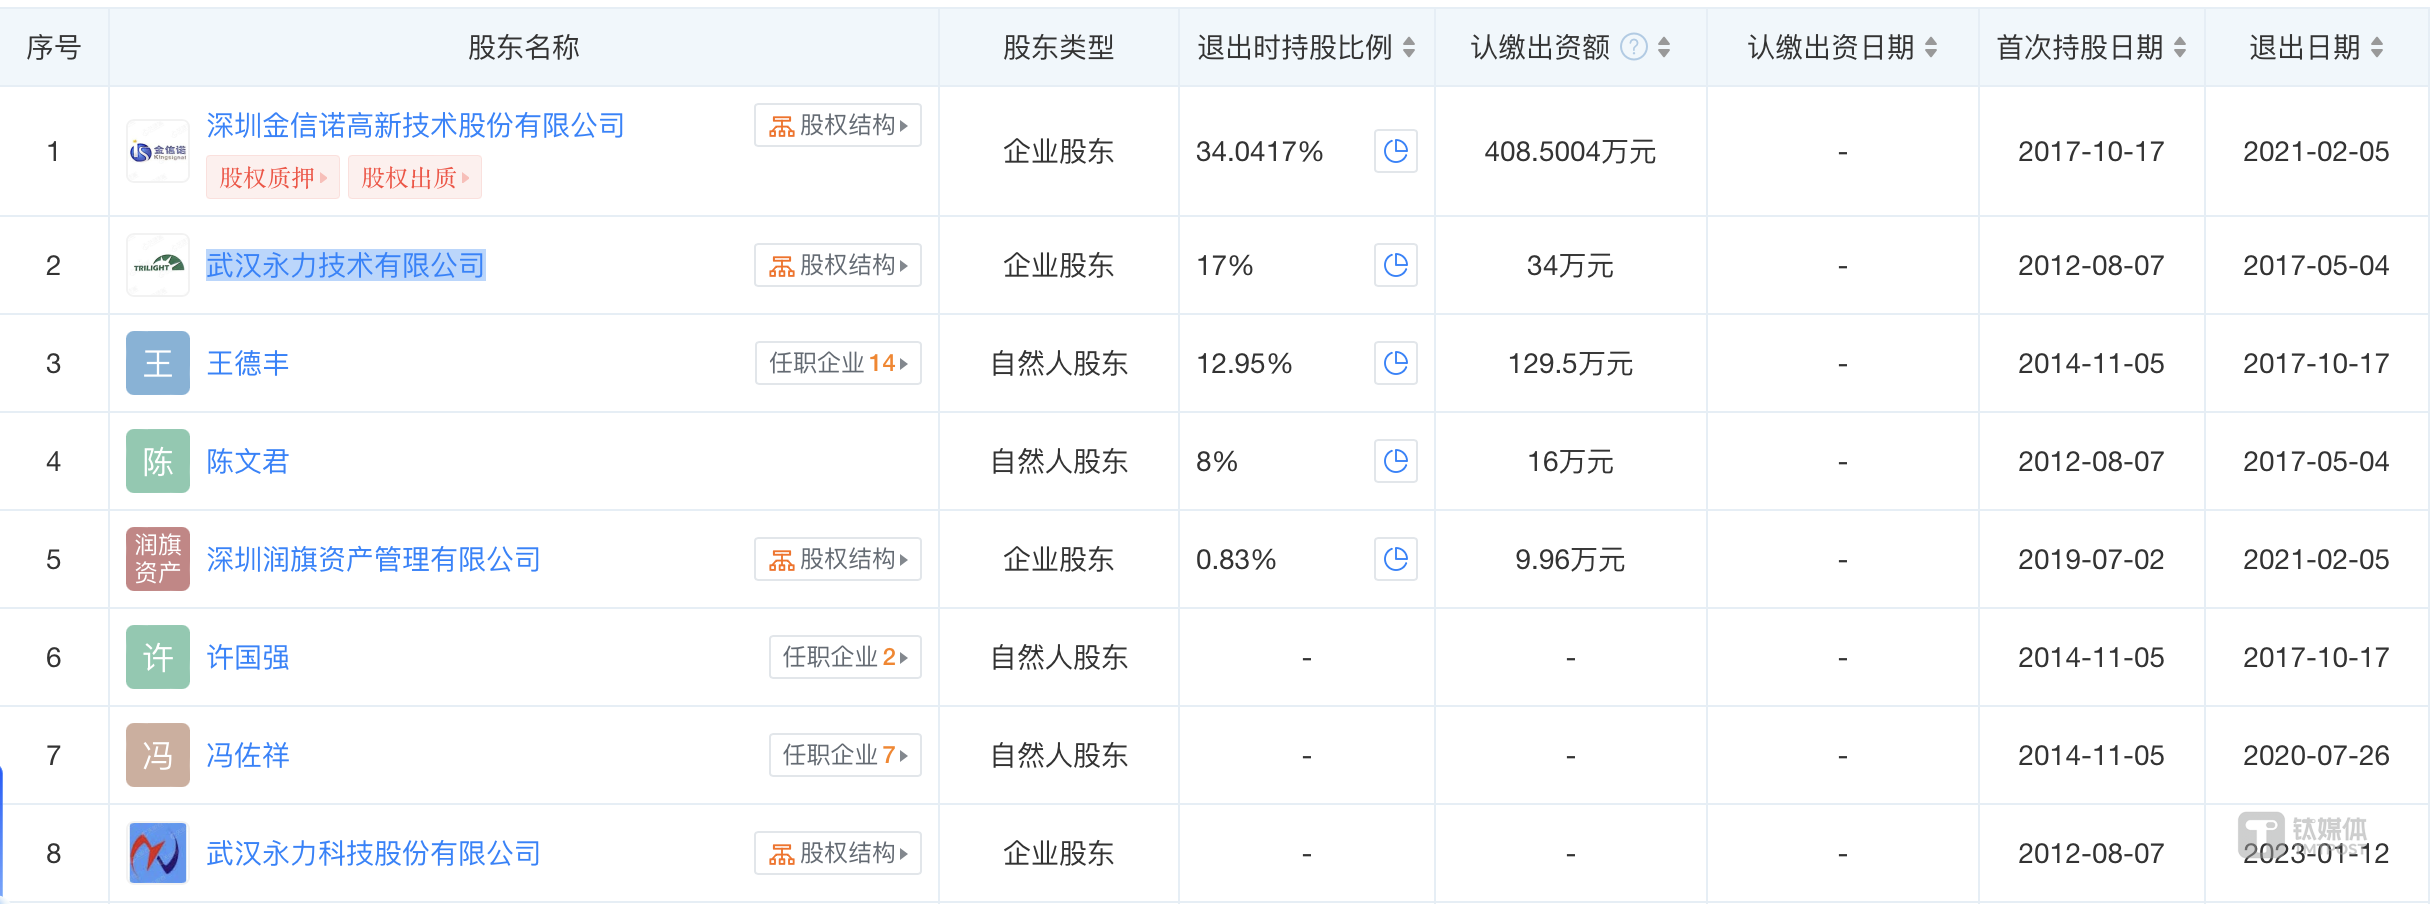Image resolution: width=2432 pixels, height=904 pixels.
Task: Open pie chart icon for 34.0417% shareholding
Action: 1395,151
